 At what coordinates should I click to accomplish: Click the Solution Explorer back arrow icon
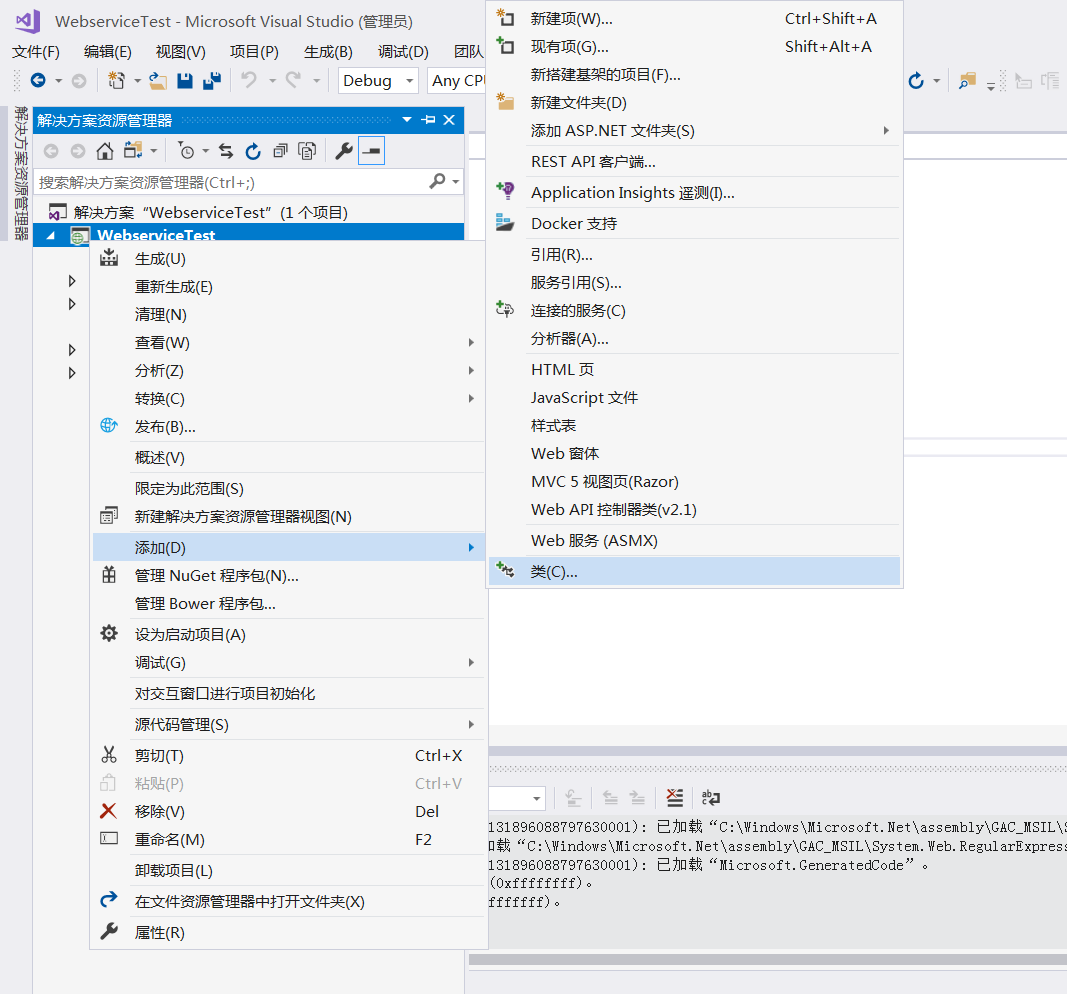pyautogui.click(x=51, y=151)
